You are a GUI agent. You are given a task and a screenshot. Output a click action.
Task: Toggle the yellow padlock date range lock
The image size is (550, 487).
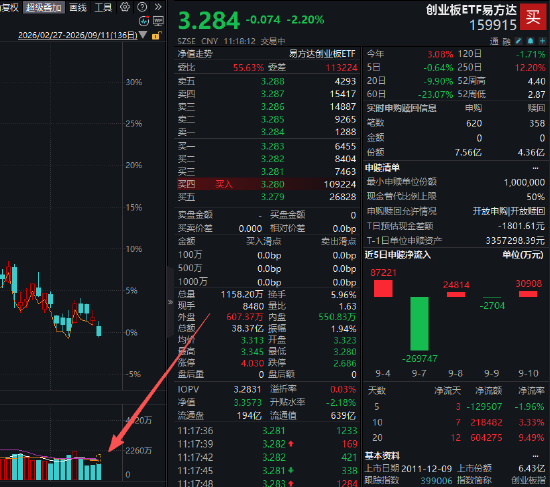pyautogui.click(x=156, y=35)
